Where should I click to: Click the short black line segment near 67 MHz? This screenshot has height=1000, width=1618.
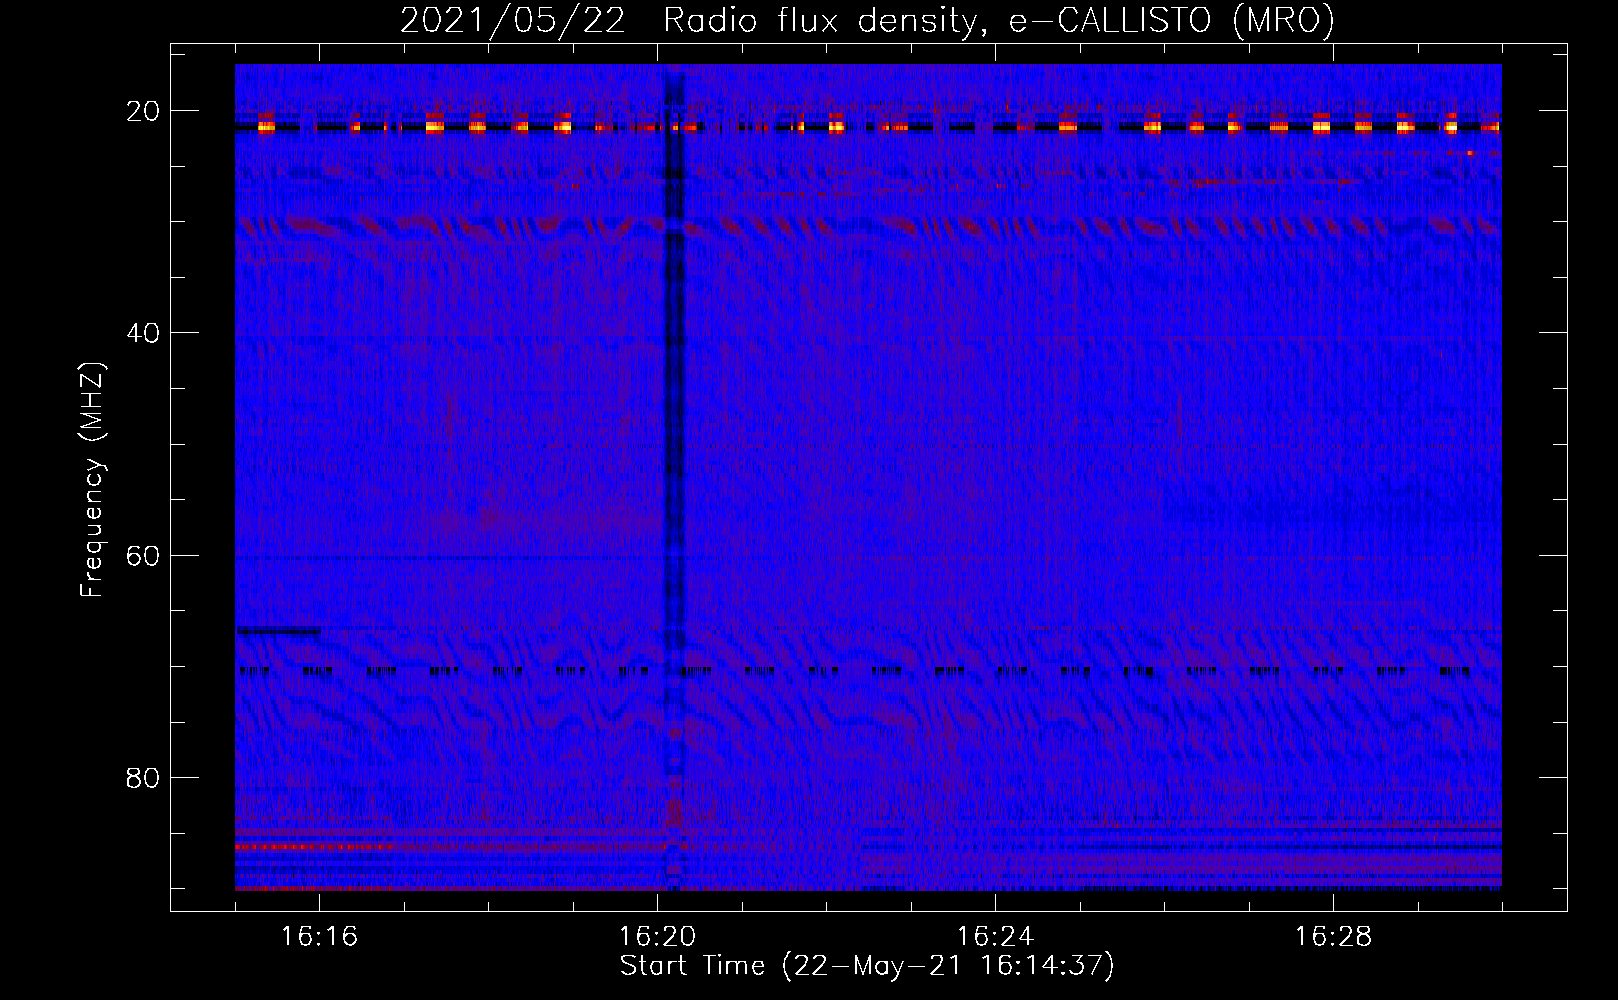pyautogui.click(x=279, y=630)
